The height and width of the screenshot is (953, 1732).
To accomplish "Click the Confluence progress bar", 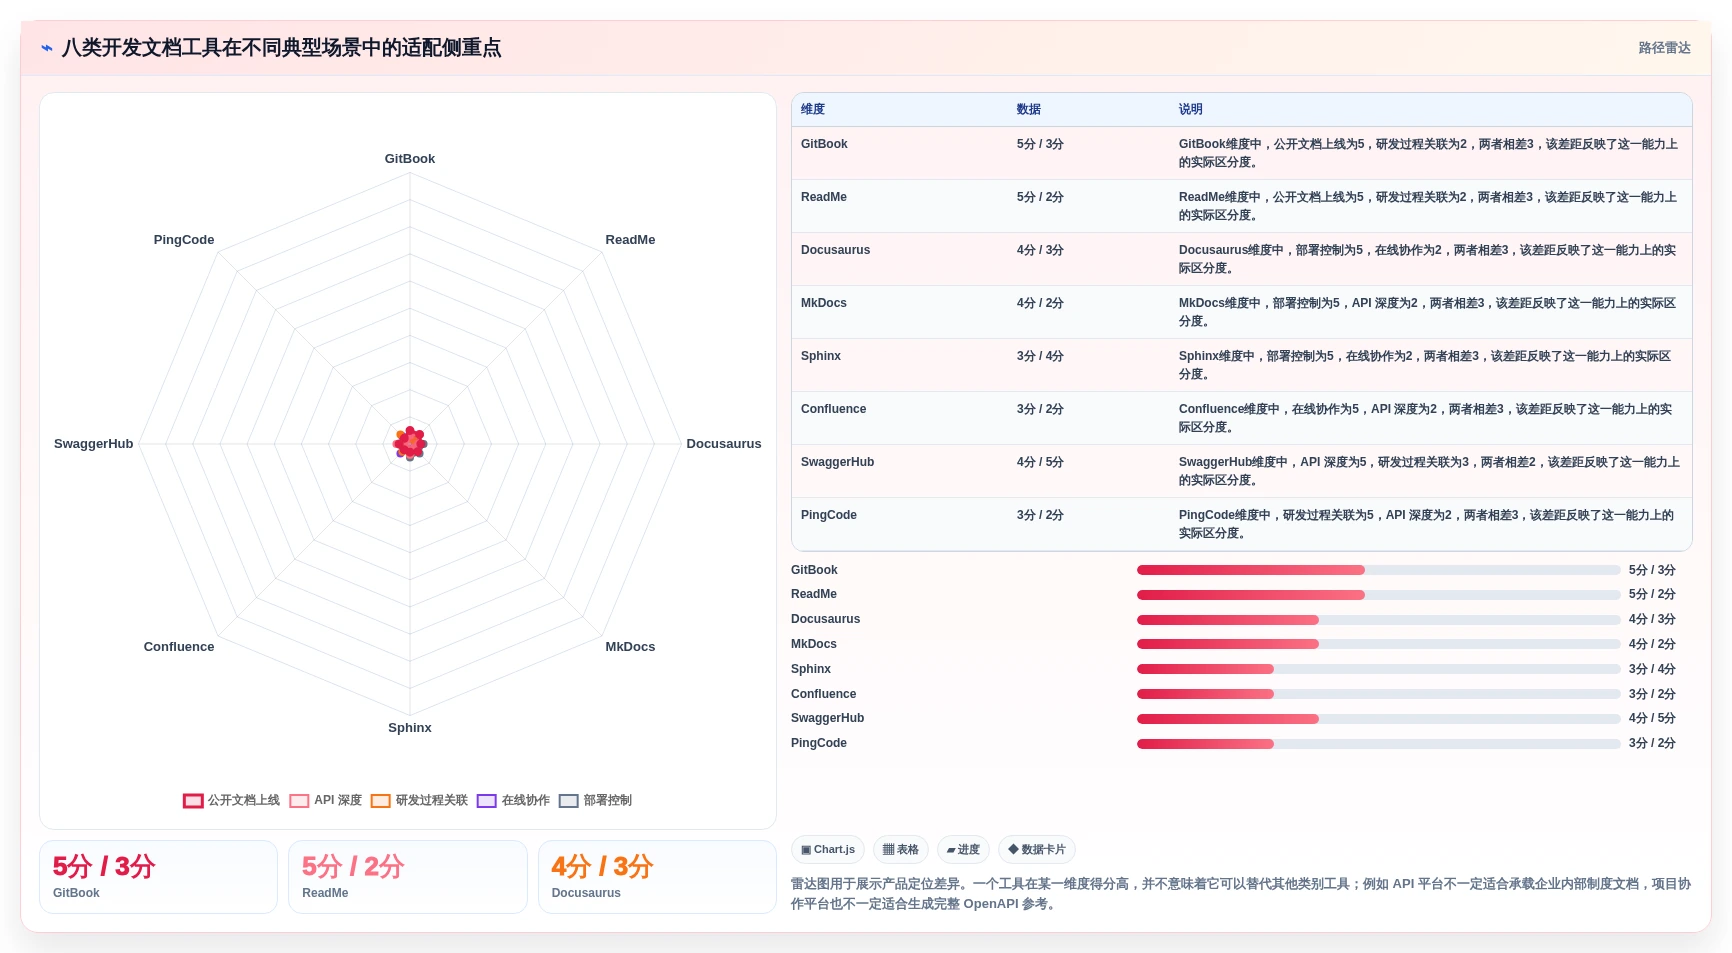I will click(x=1378, y=694).
